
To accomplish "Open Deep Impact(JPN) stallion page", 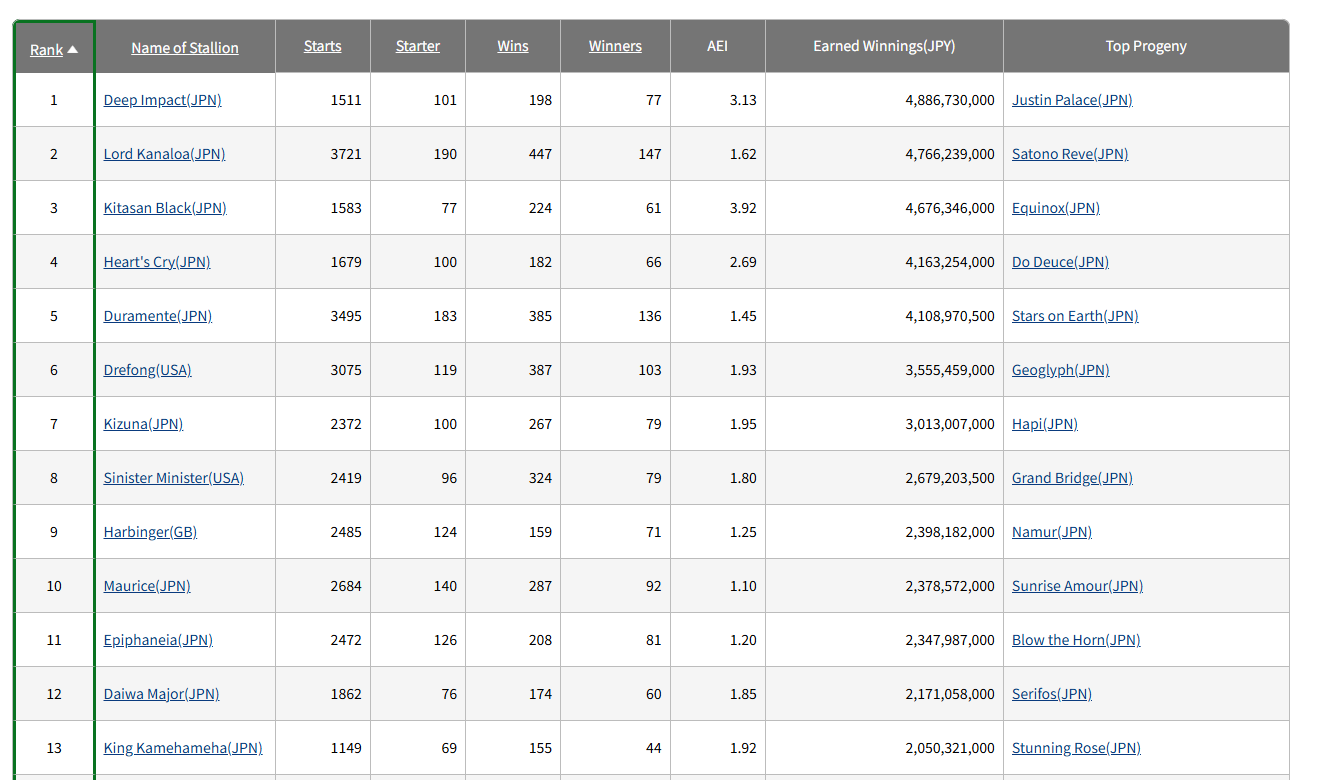I will pyautogui.click(x=163, y=100).
